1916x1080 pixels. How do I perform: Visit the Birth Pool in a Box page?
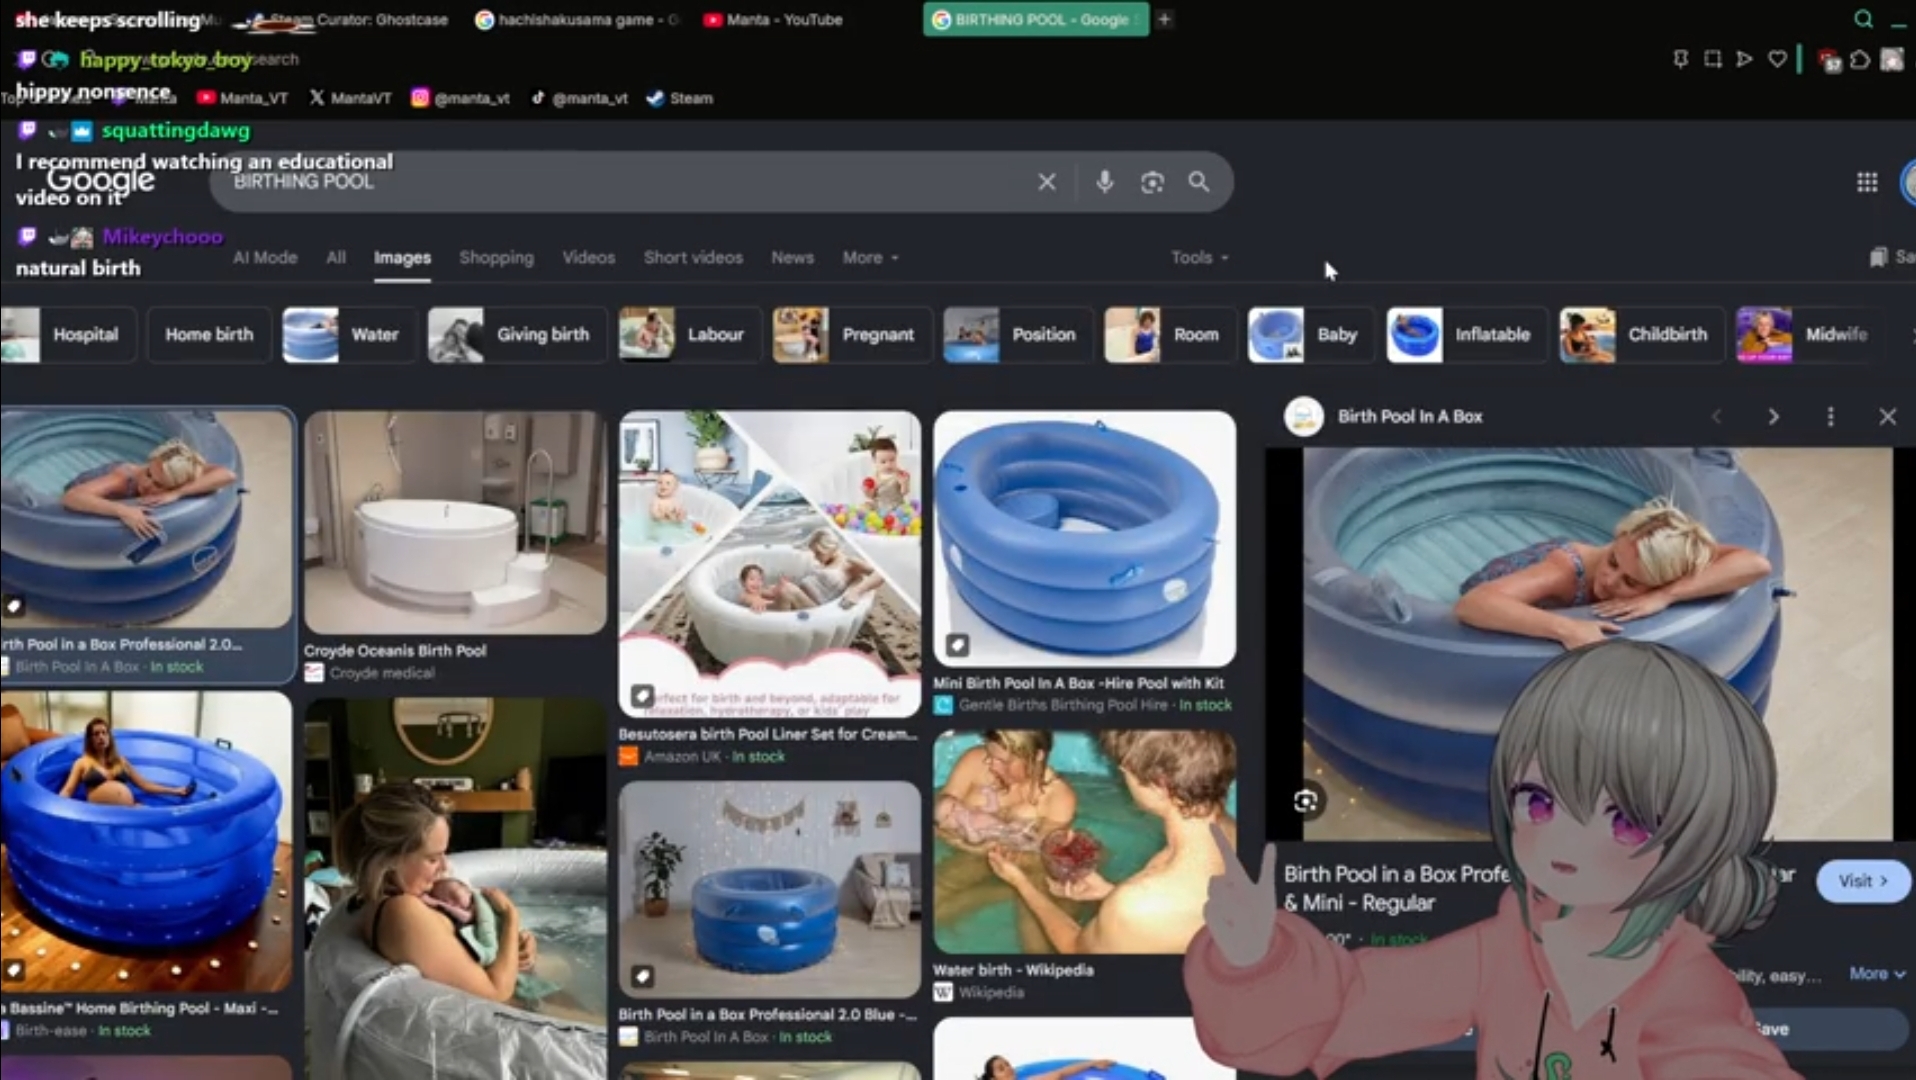click(1863, 881)
